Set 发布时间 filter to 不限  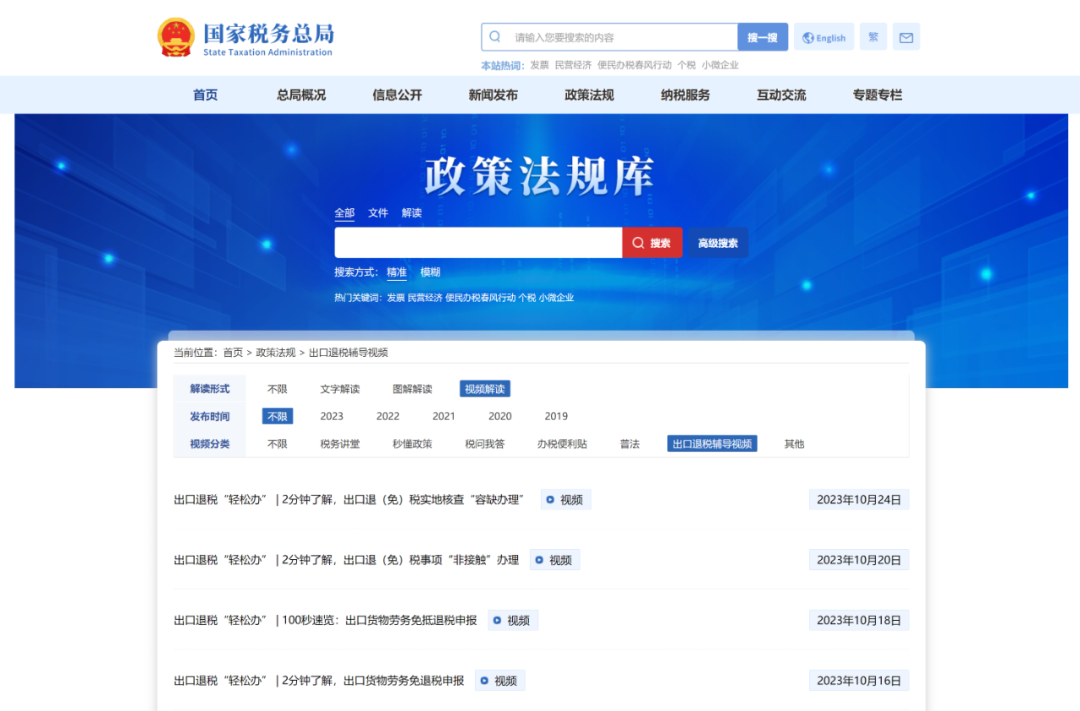(278, 416)
